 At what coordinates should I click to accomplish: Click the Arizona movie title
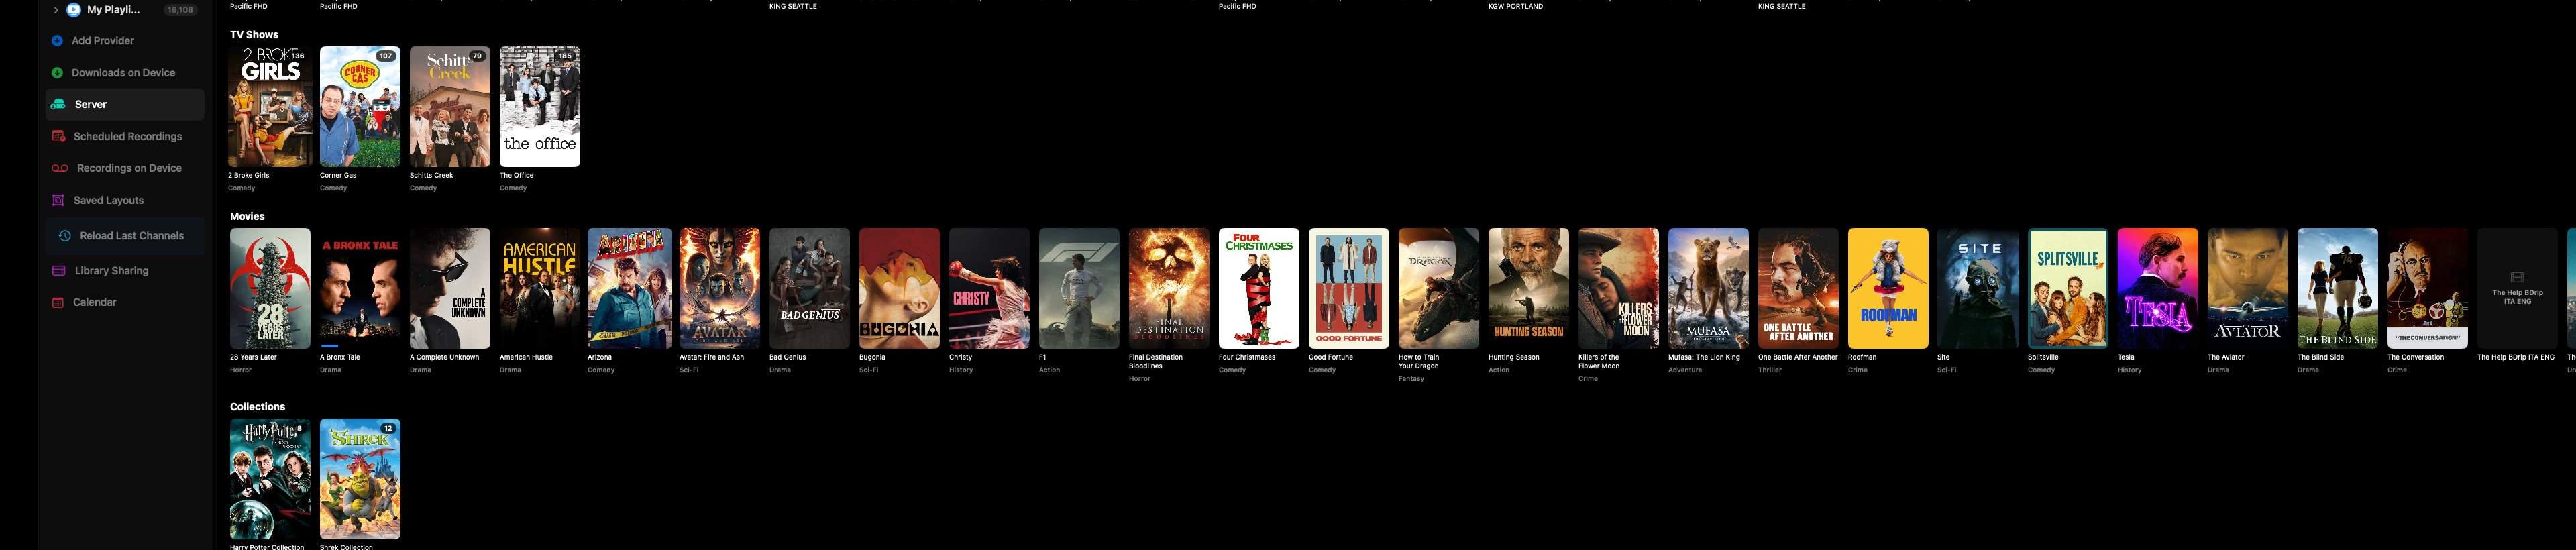[600, 357]
